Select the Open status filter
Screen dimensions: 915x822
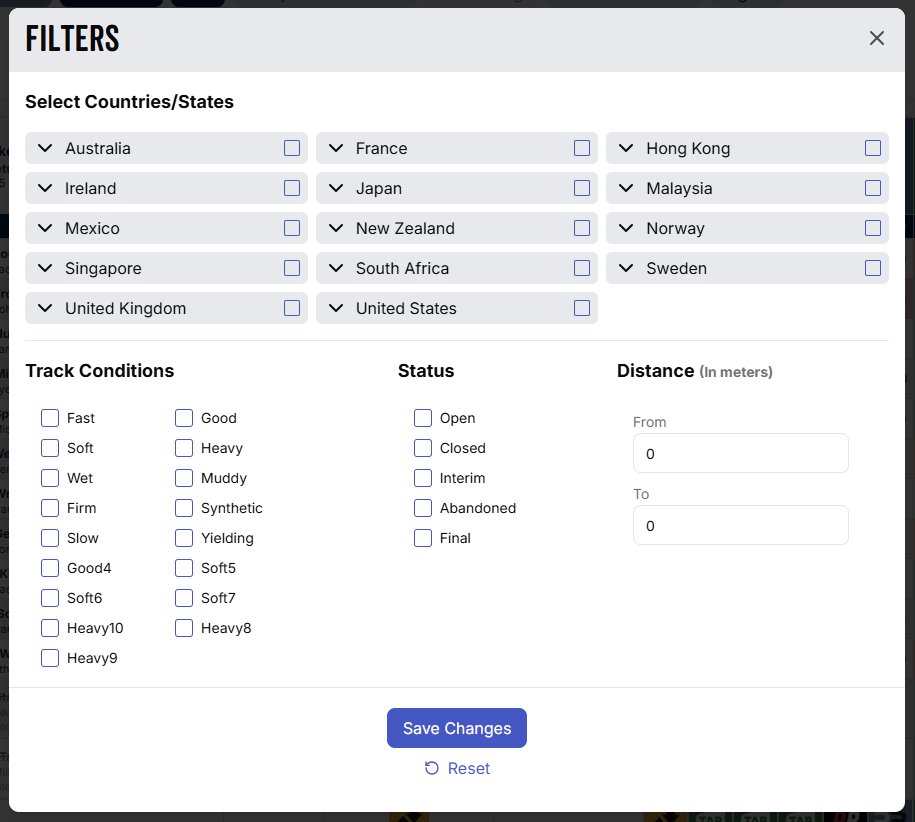point(423,418)
